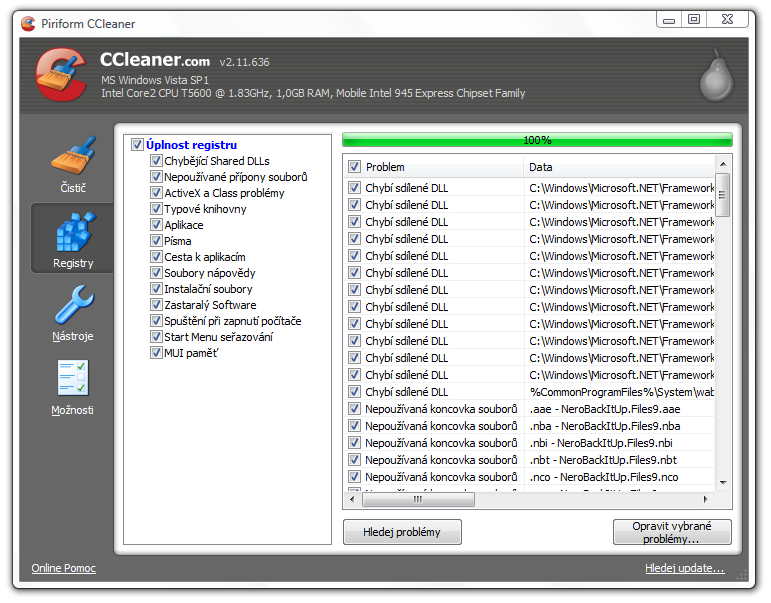Toggle Instalační soubory checkbox

click(x=156, y=289)
